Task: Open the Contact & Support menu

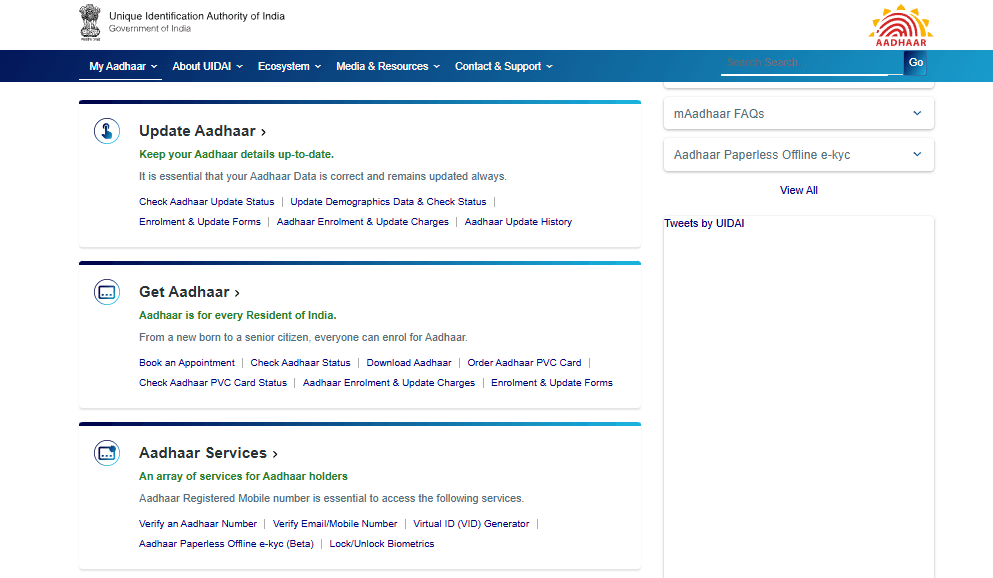Action: click(x=503, y=66)
